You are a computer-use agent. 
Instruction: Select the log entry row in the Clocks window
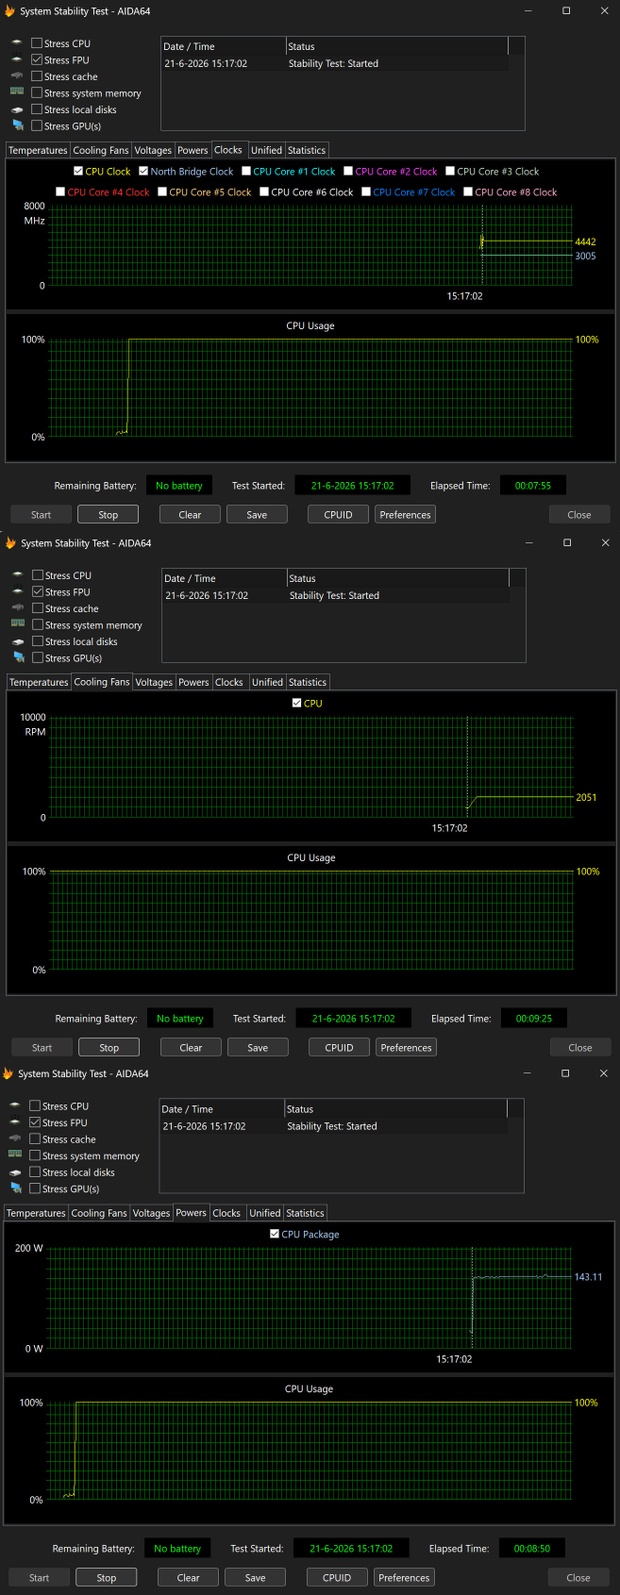click(335, 63)
